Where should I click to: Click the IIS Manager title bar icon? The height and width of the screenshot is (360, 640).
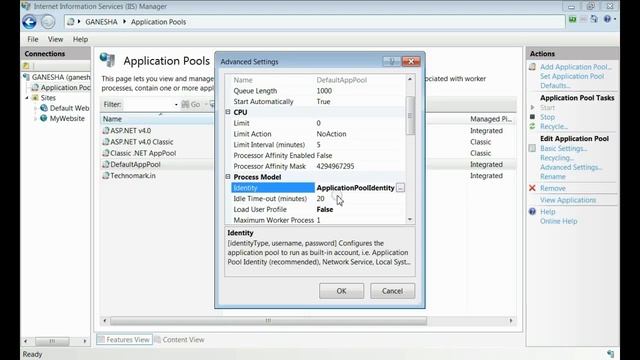pos(26,6)
